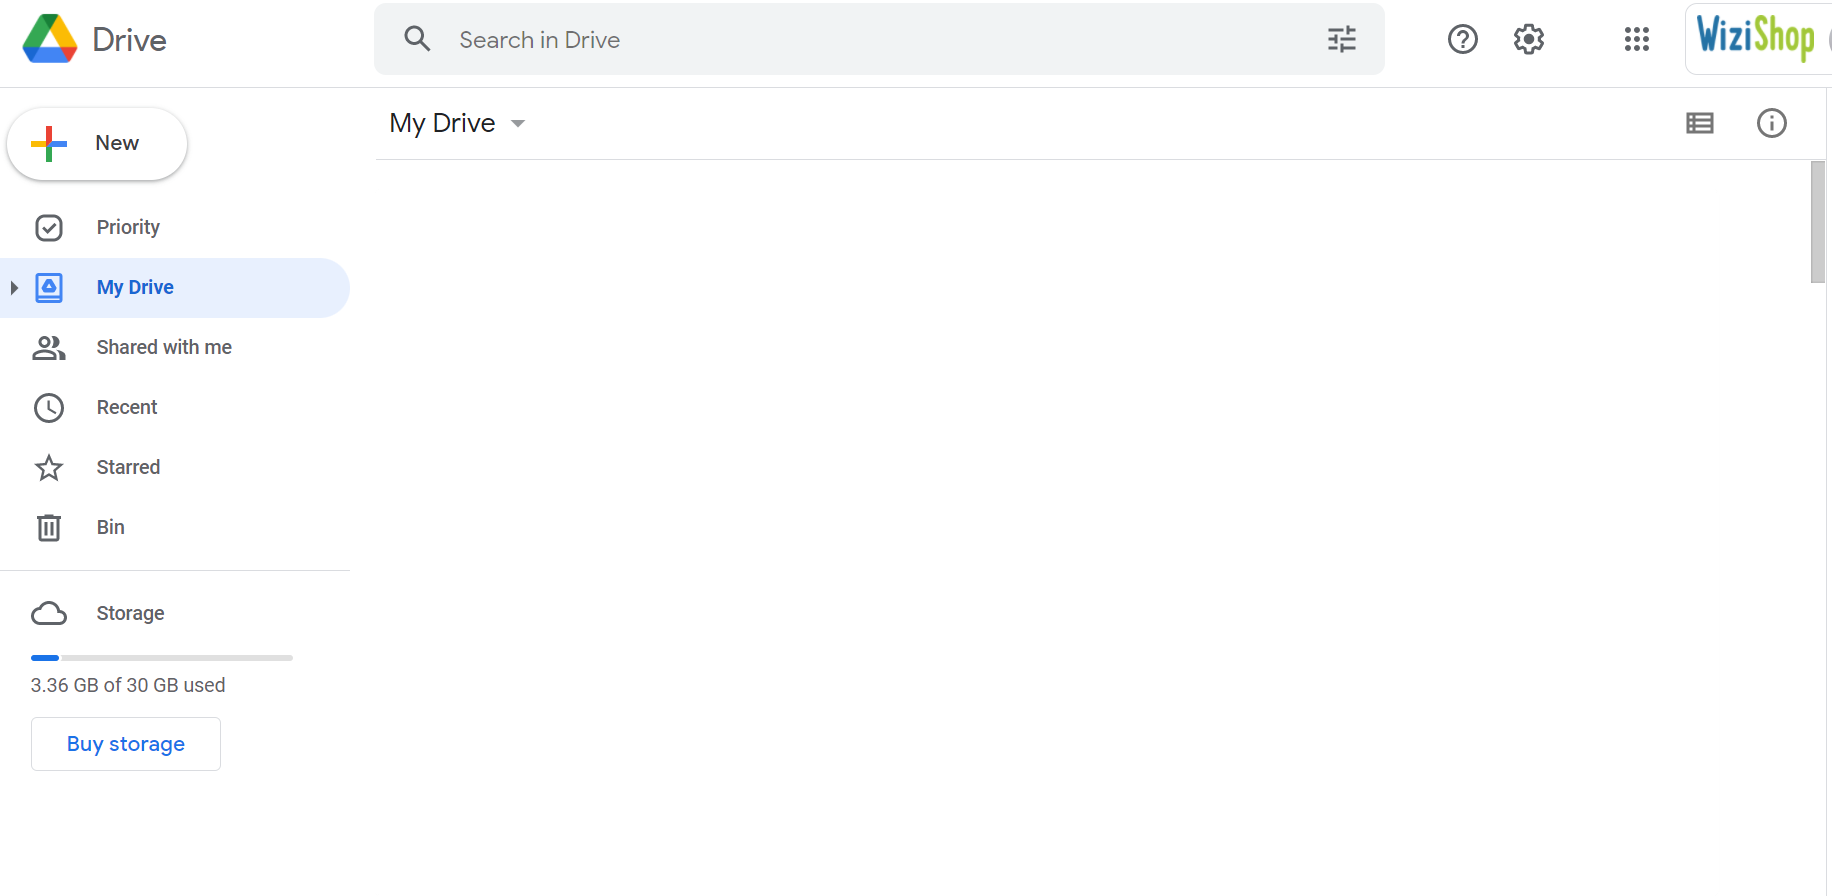Image resolution: width=1832 pixels, height=896 pixels.
Task: Open the My Drive dropdown arrow
Action: [x=518, y=124]
